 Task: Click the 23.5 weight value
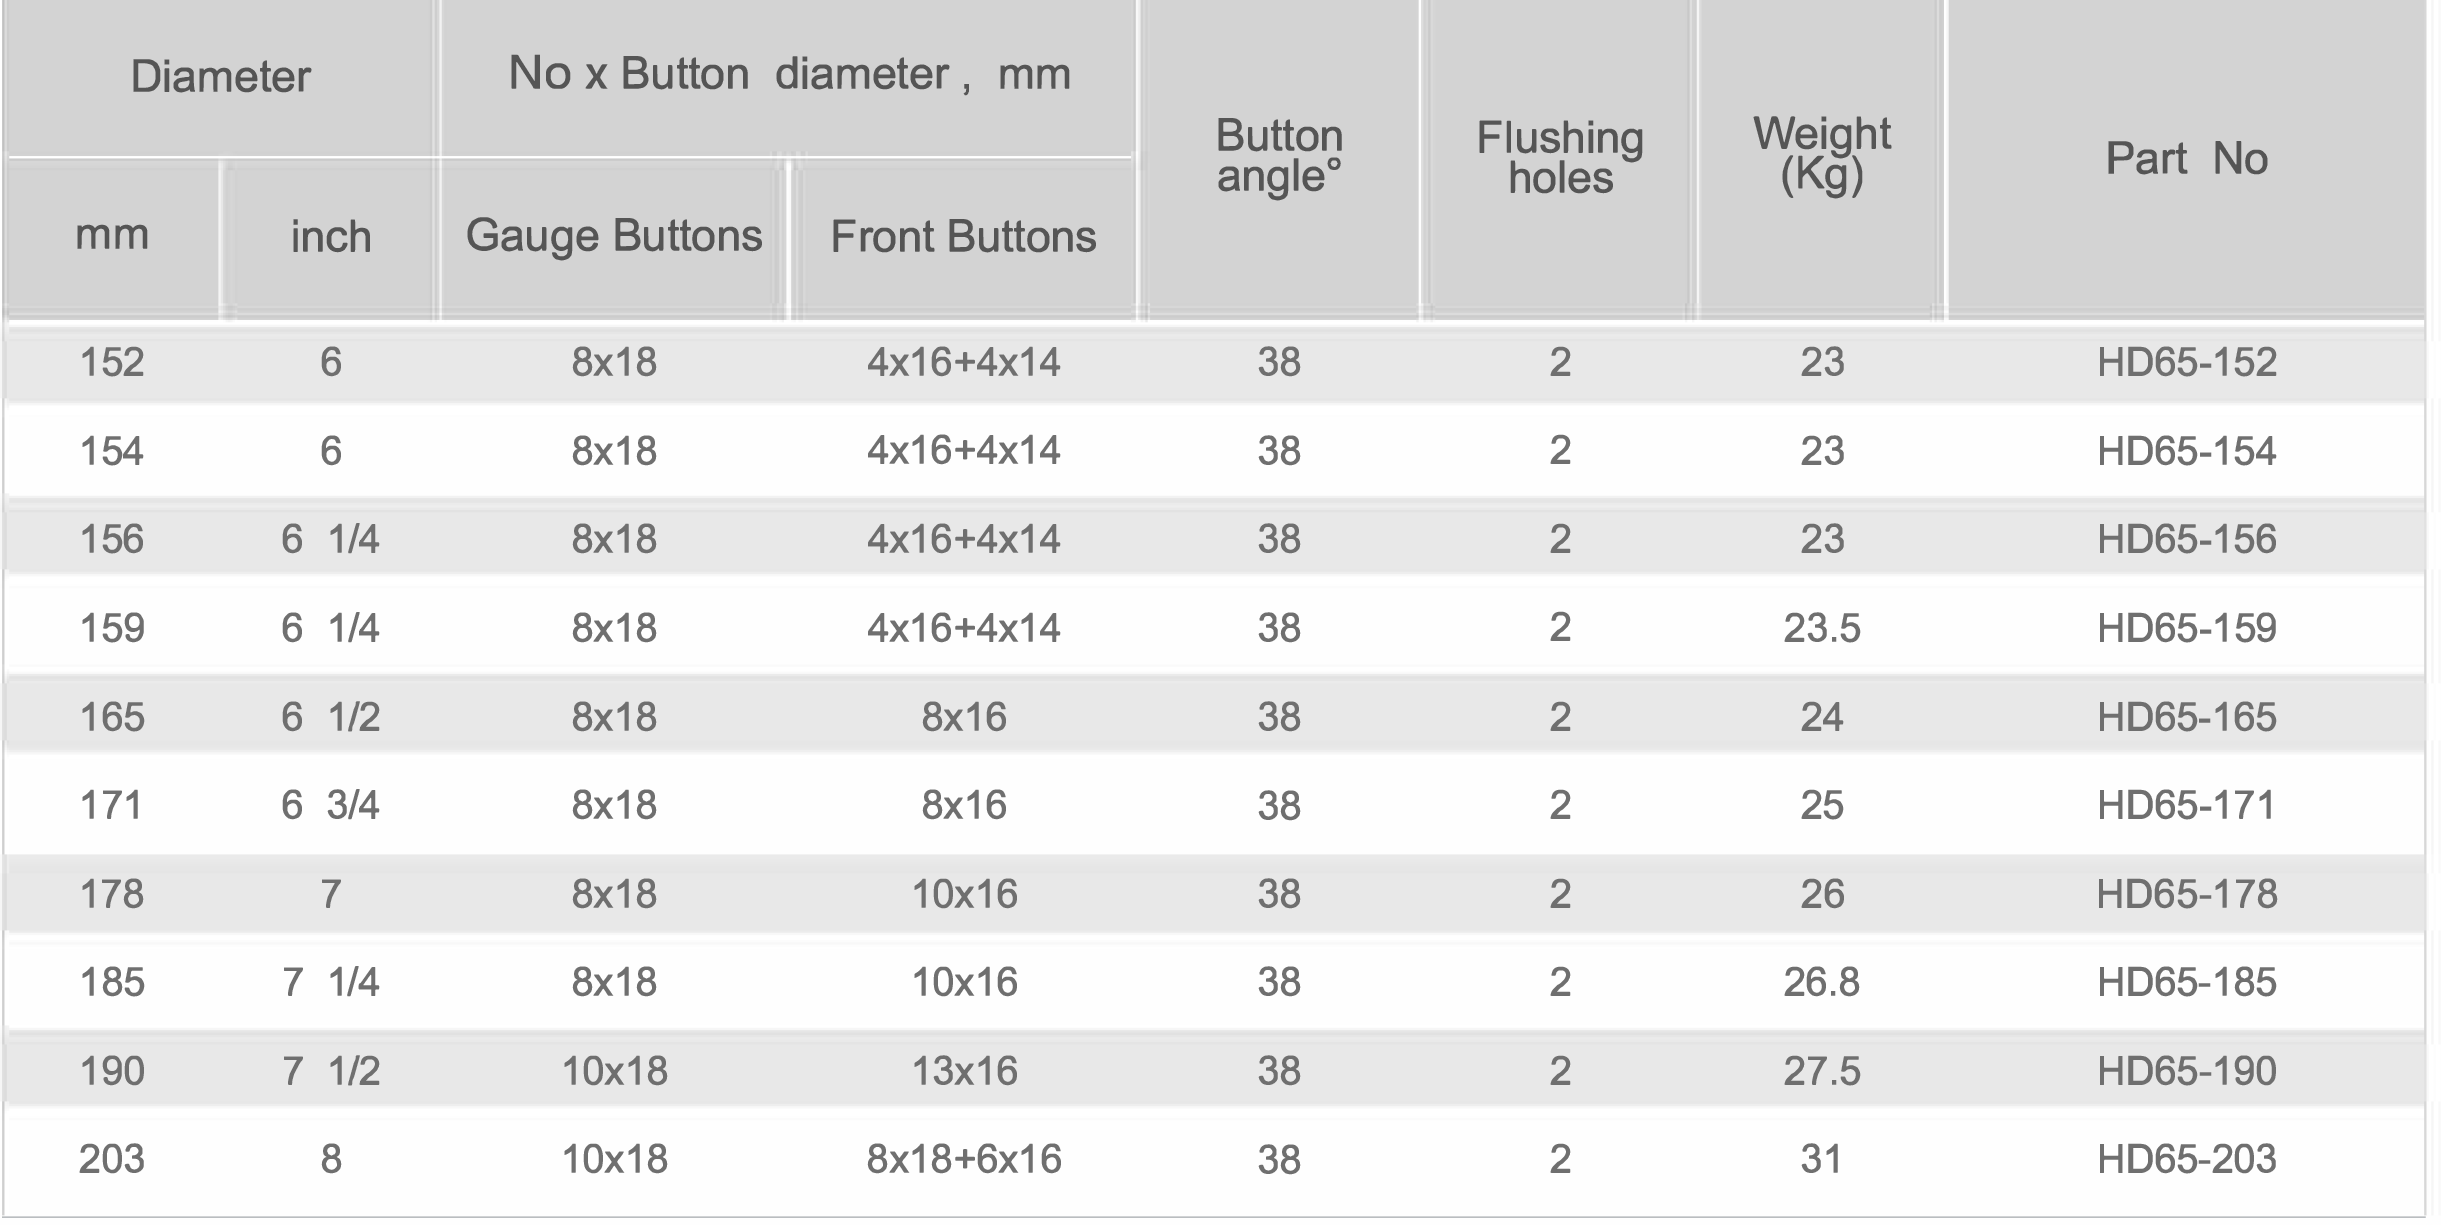[1821, 628]
